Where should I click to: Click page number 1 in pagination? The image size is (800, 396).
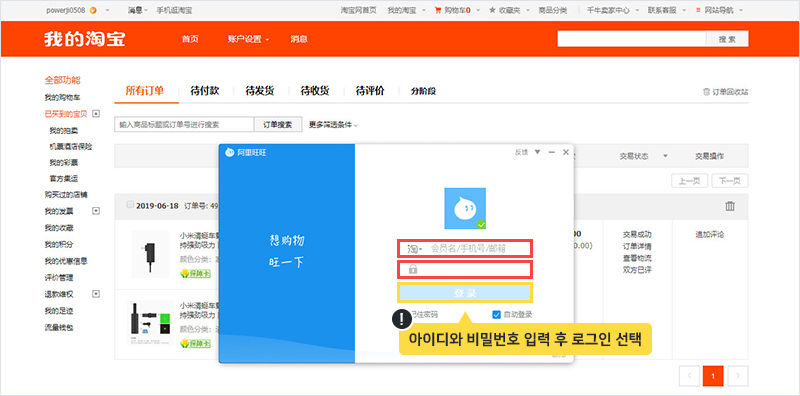713,376
